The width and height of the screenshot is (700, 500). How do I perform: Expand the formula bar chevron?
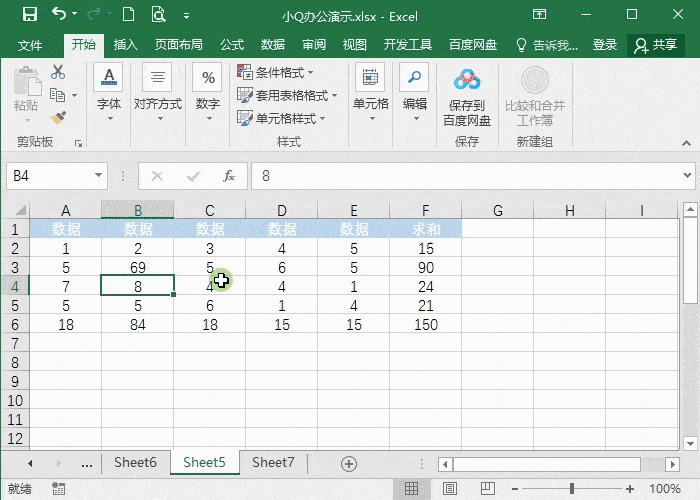coord(688,175)
